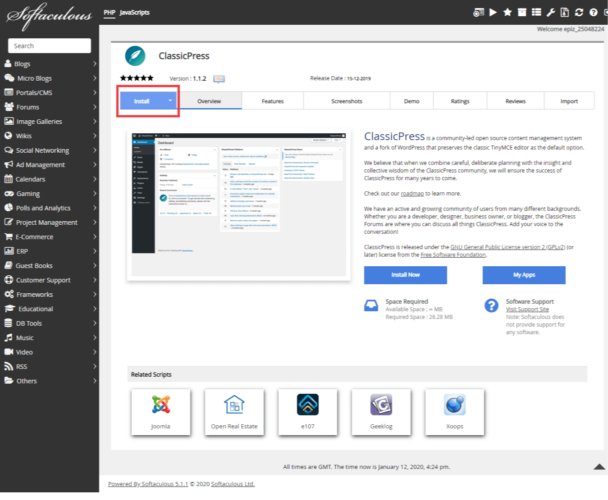608x500 pixels.
Task: Open the Geeklog related script
Action: (380, 410)
